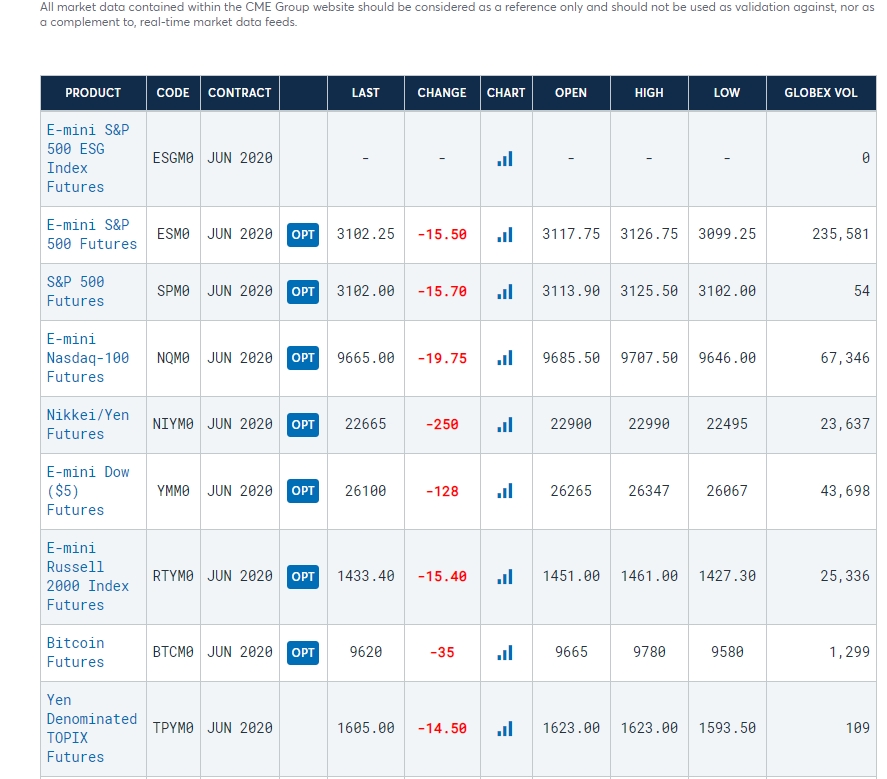Select code cell ESGM0
887x779 pixels.
coord(173,158)
